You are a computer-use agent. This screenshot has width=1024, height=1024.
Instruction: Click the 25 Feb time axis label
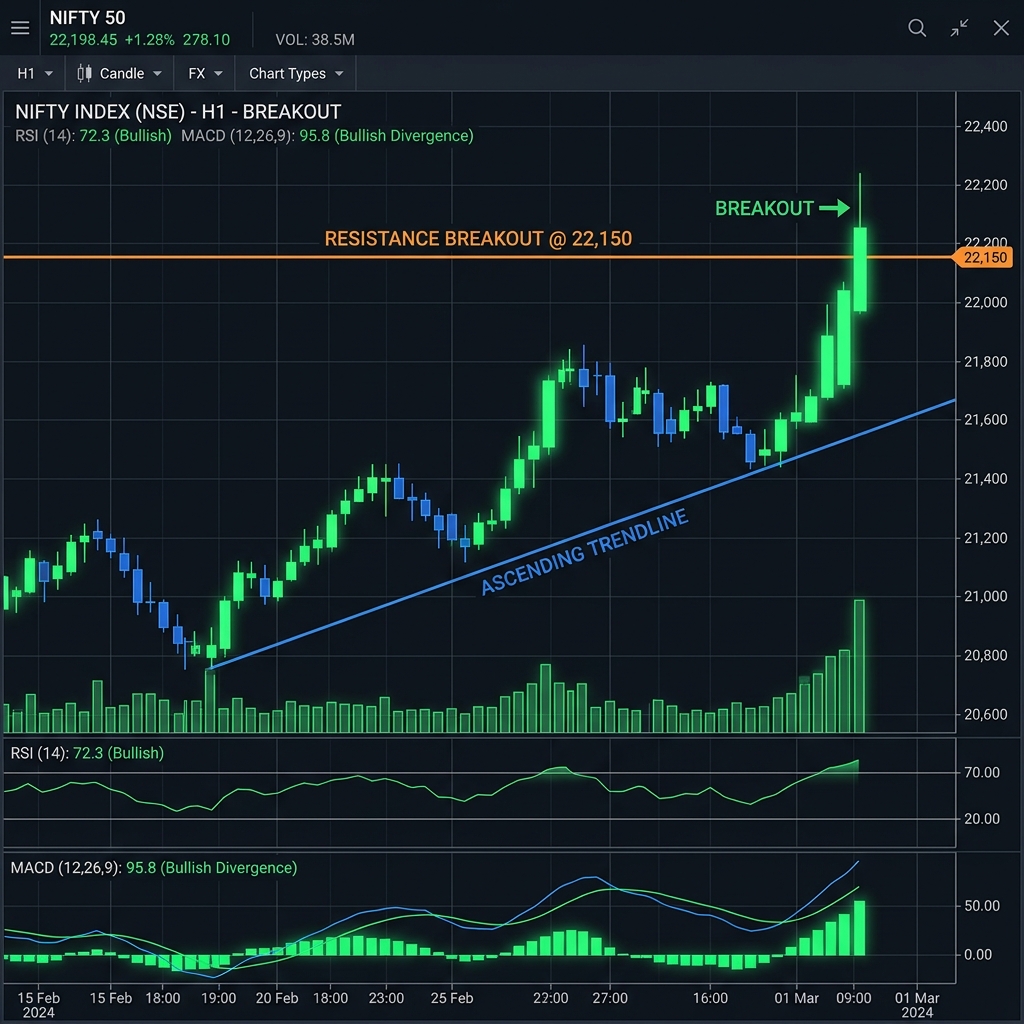point(452,998)
